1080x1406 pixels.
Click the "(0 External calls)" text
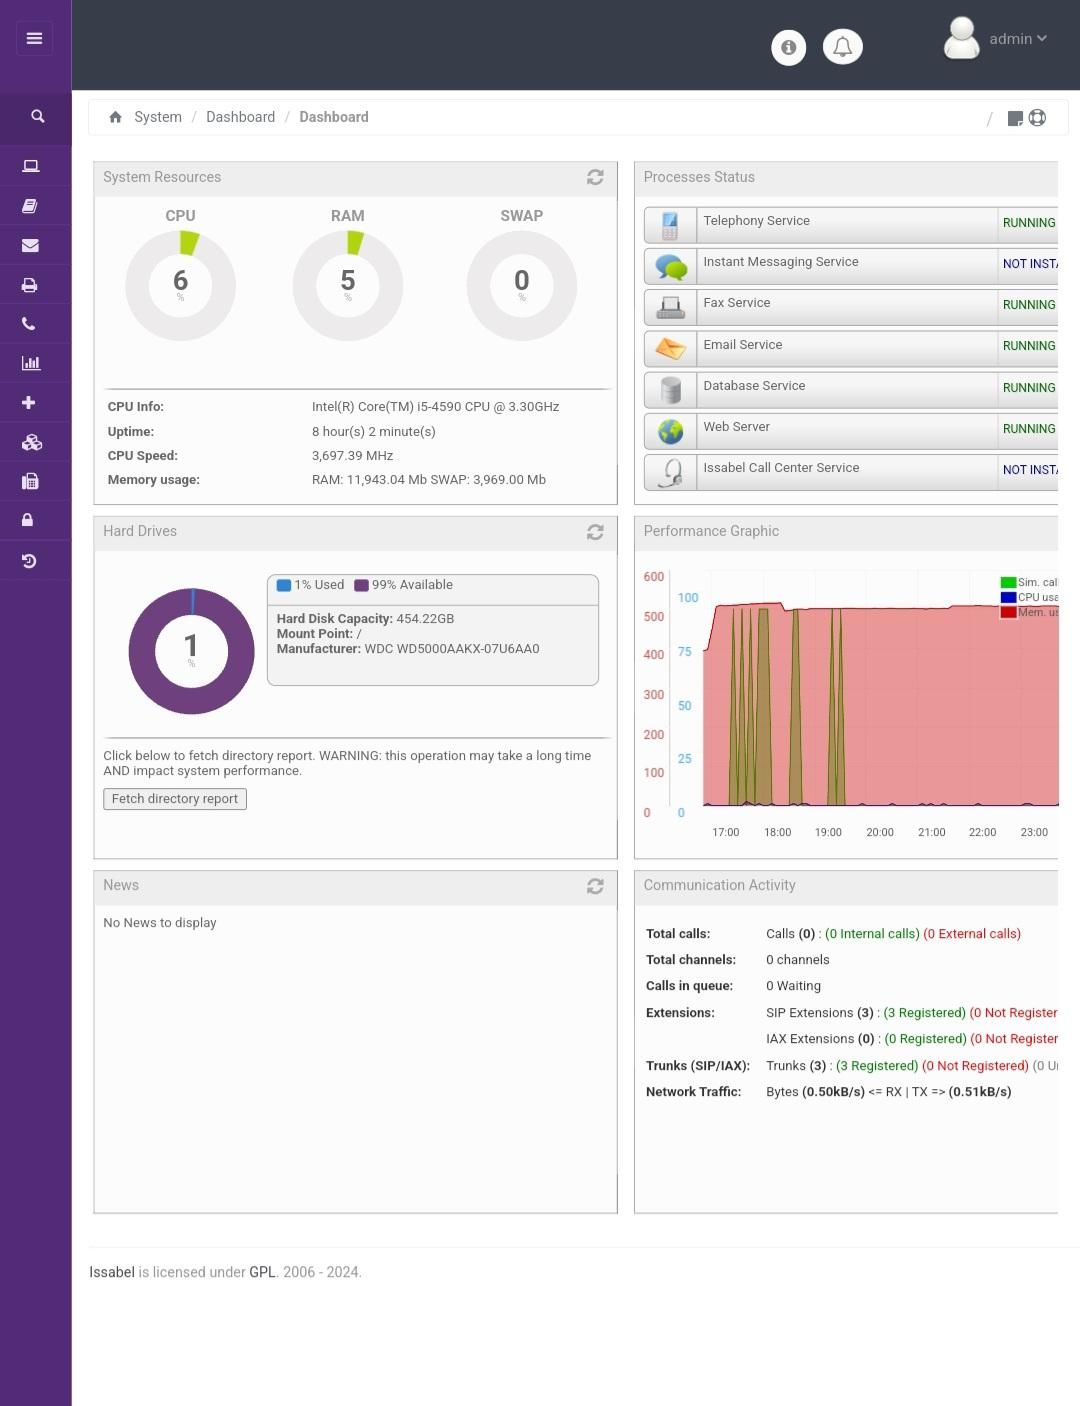tap(972, 934)
